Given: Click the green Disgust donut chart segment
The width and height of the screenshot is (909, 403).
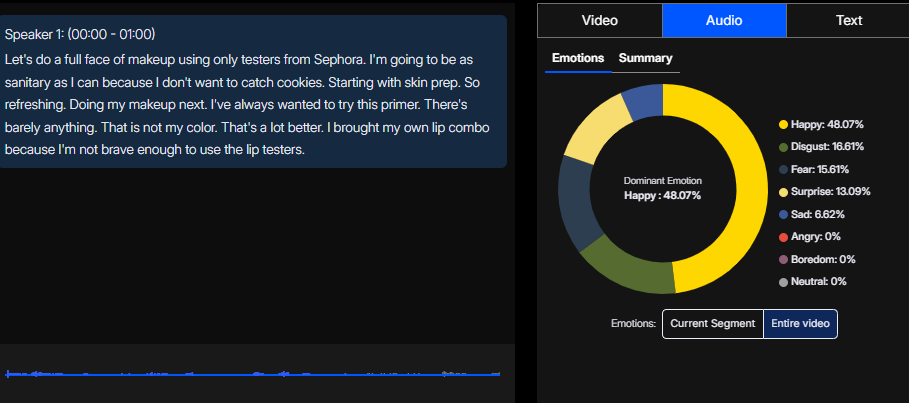Looking at the screenshot, I should (622, 263).
